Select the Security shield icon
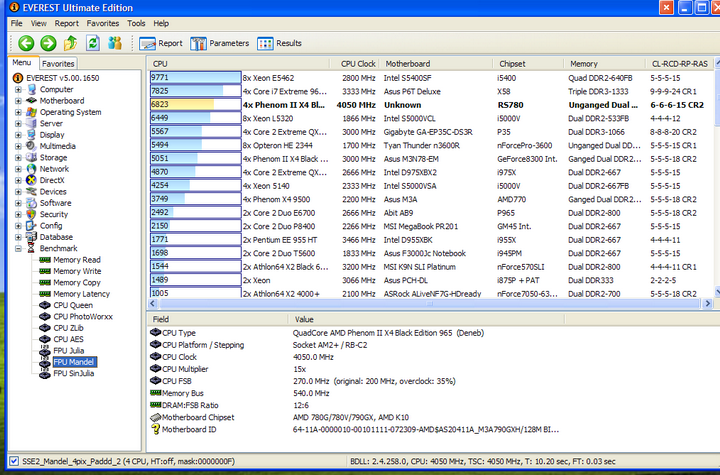 click(31, 214)
